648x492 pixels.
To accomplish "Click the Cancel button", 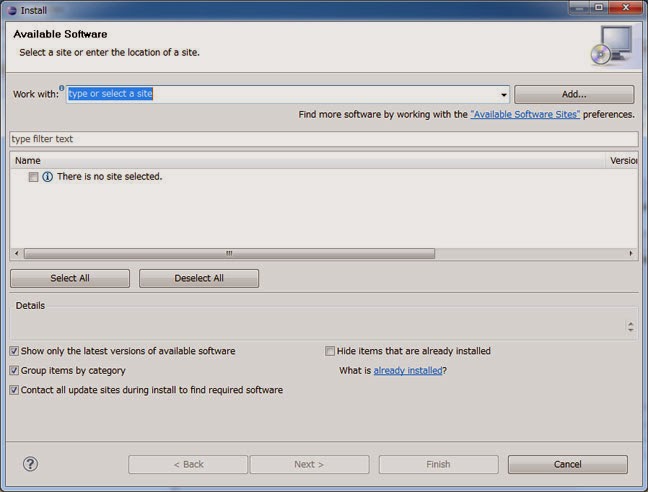I will coord(568,464).
